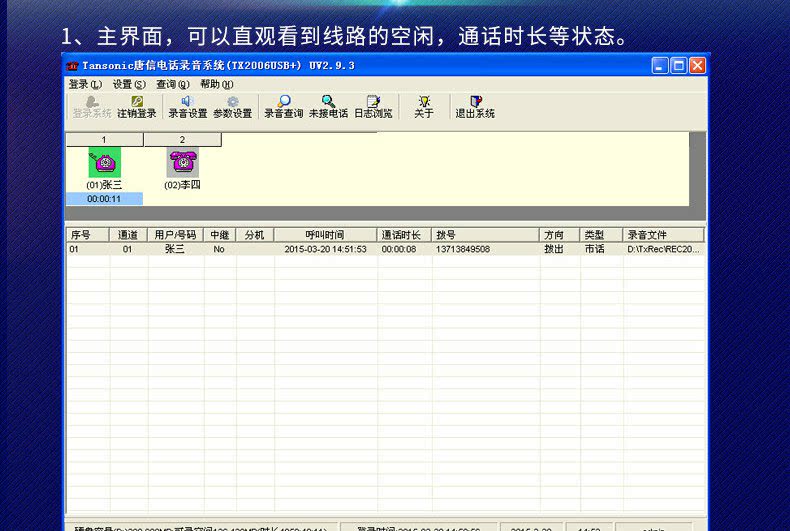Open the 设置(S) menu
This screenshot has height=531, width=790.
(129, 84)
